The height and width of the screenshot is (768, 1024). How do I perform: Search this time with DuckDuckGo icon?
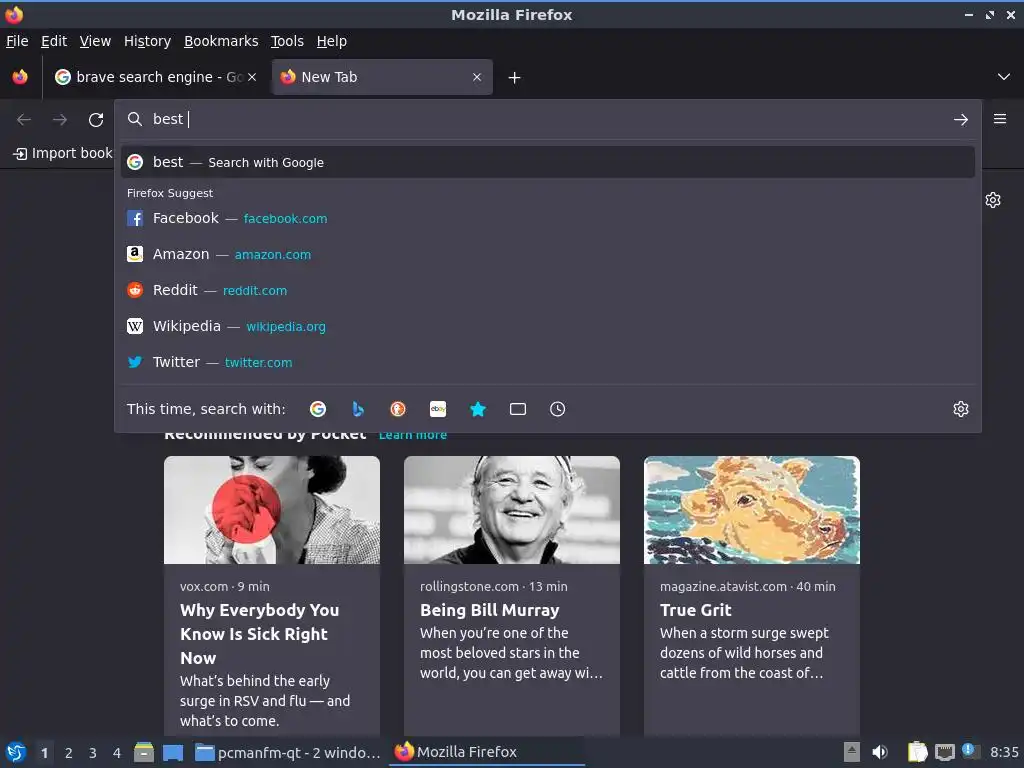(x=398, y=409)
